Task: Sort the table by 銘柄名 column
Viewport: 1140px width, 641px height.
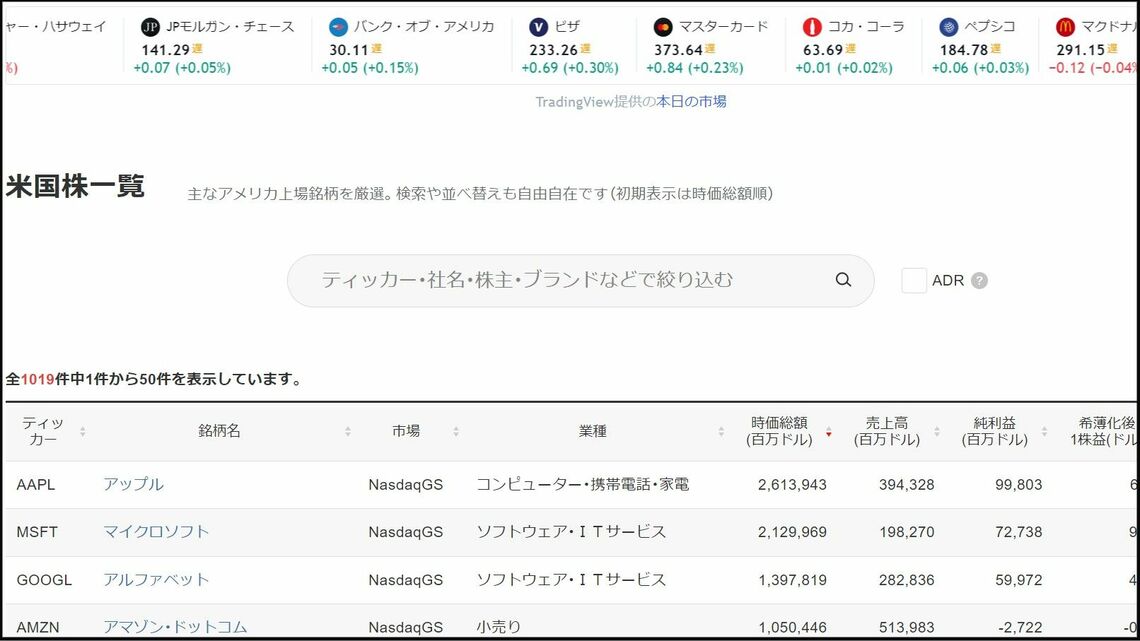Action: point(349,430)
